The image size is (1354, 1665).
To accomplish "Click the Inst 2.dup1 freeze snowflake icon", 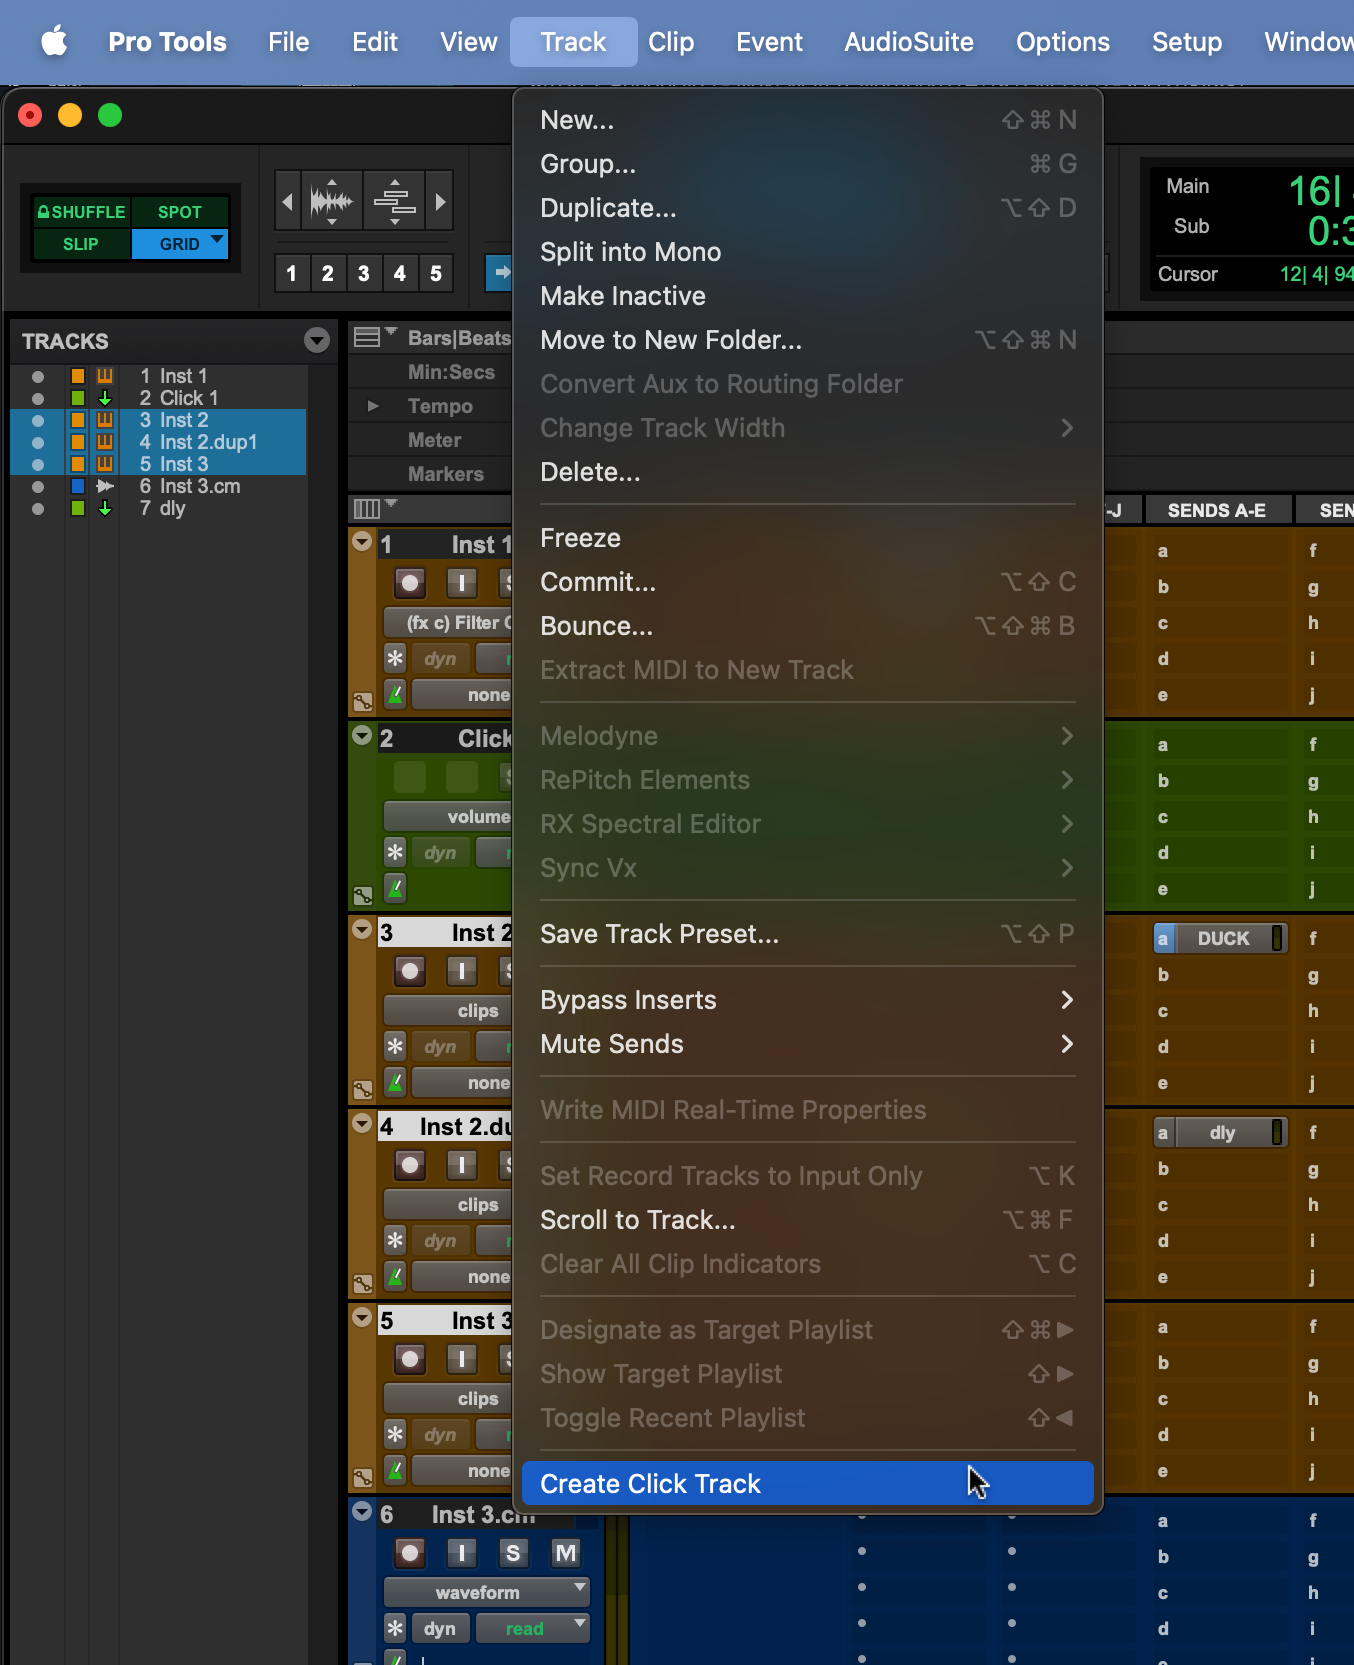I will click(395, 1240).
